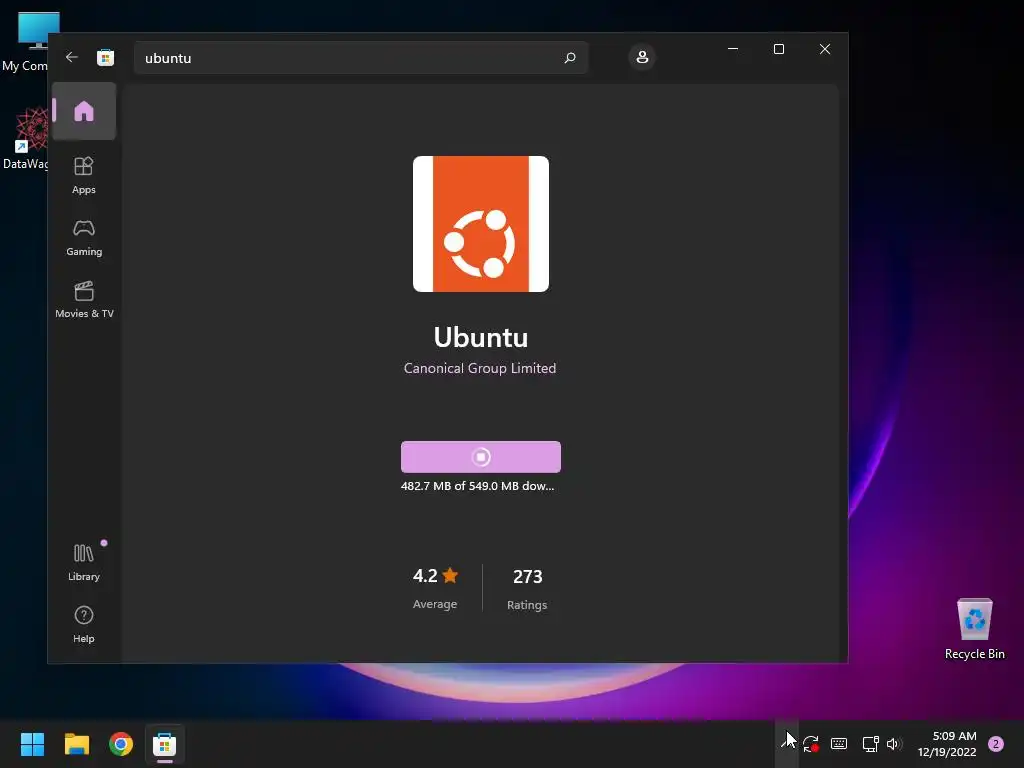Go back using the Store back arrow
This screenshot has width=1024, height=768.
[x=72, y=57]
